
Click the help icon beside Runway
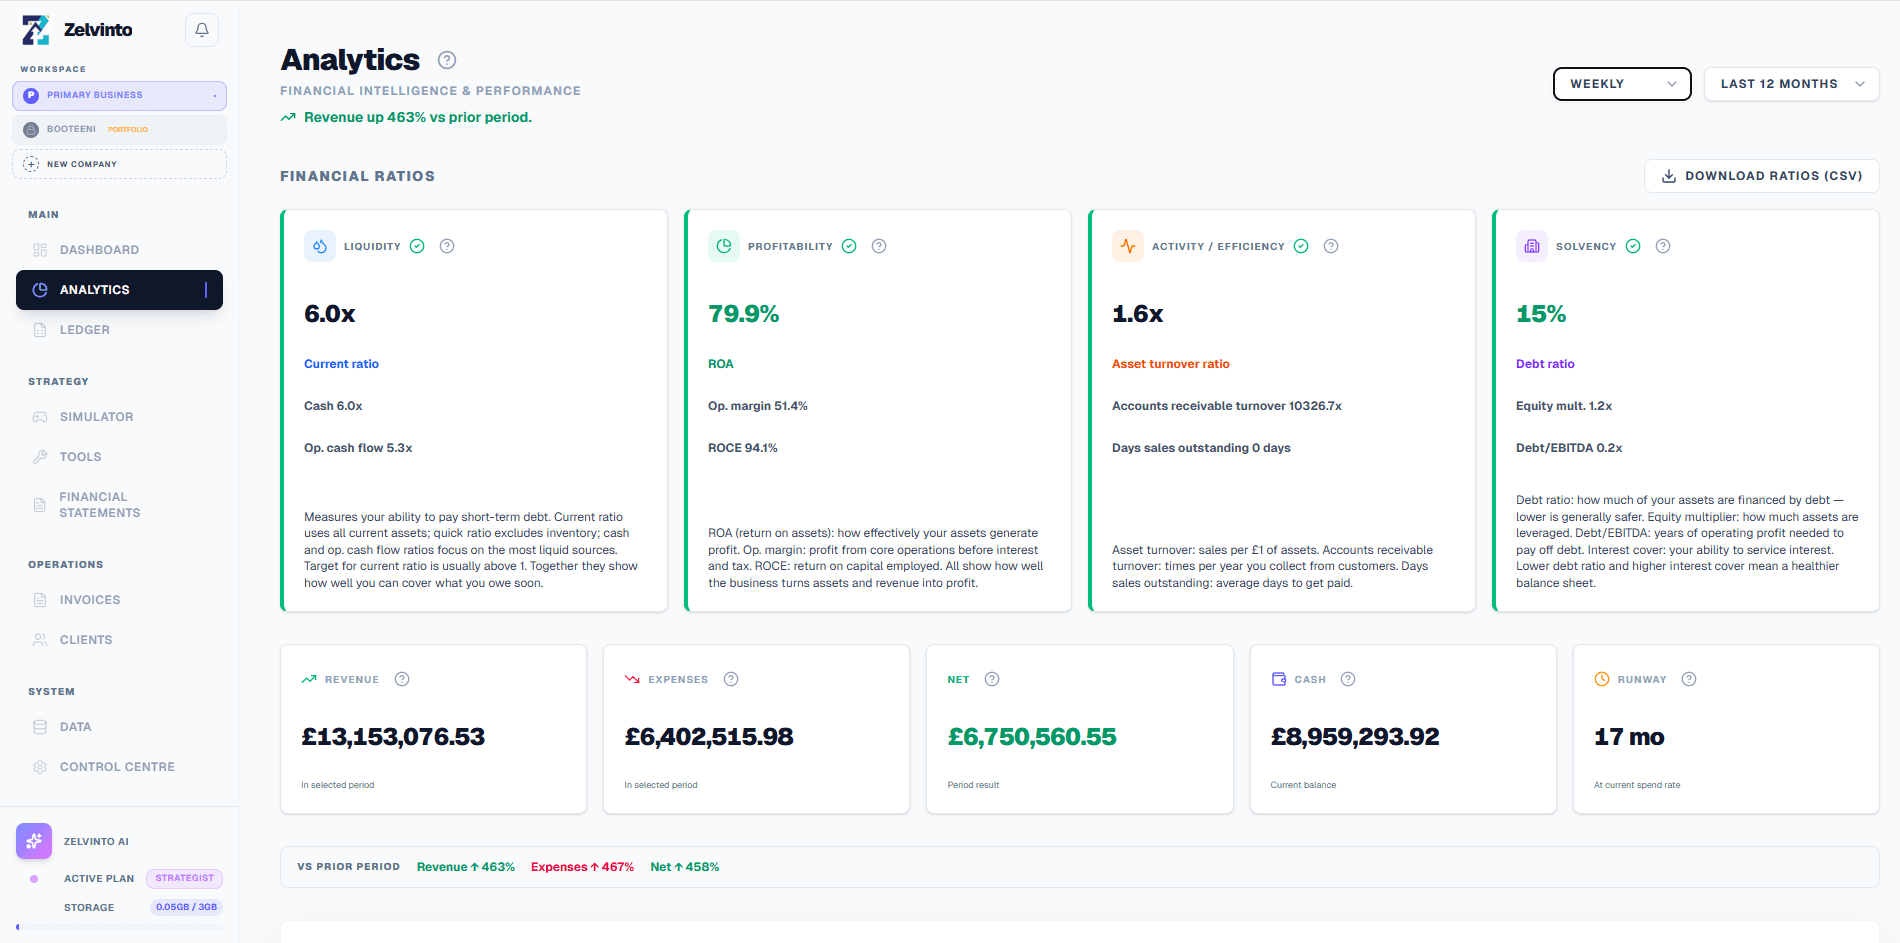point(1689,679)
